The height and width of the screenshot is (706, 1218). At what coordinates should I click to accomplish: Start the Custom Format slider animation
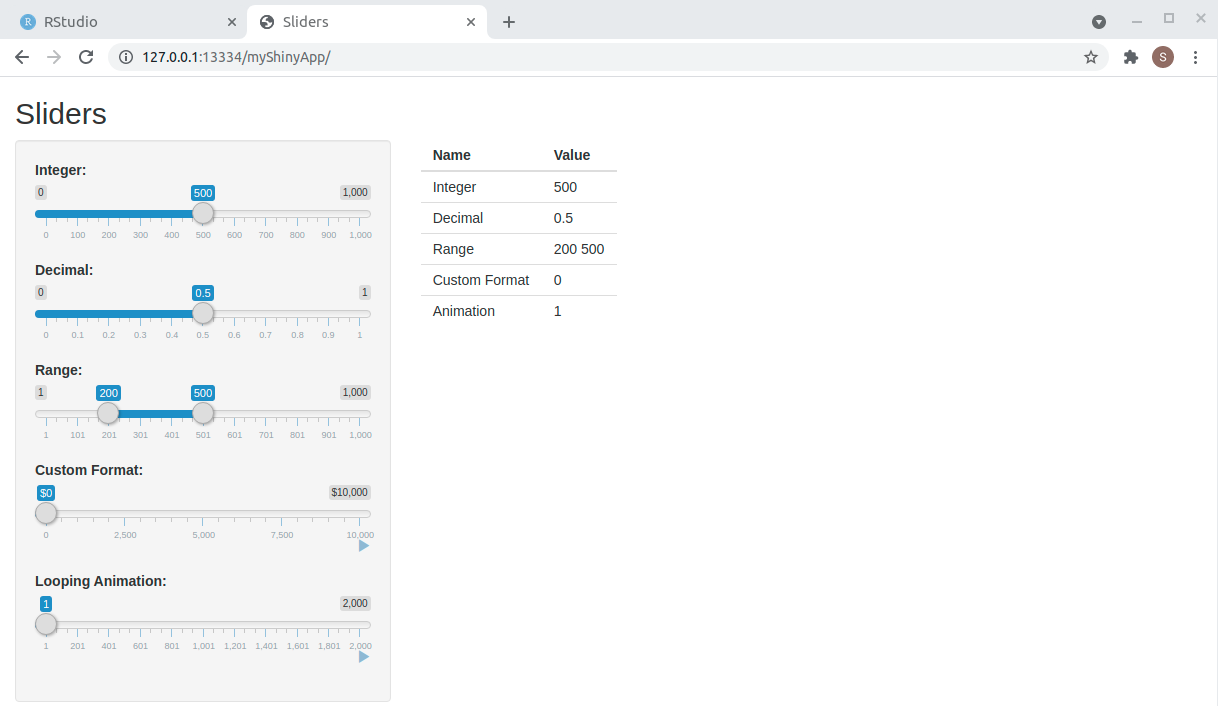[362, 546]
